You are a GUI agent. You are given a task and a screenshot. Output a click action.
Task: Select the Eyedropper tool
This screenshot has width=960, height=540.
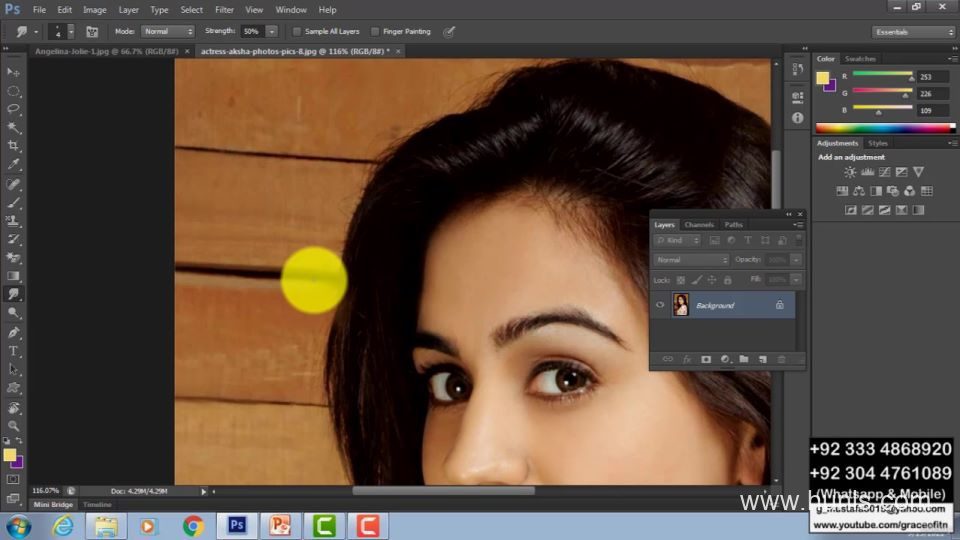click(x=13, y=164)
